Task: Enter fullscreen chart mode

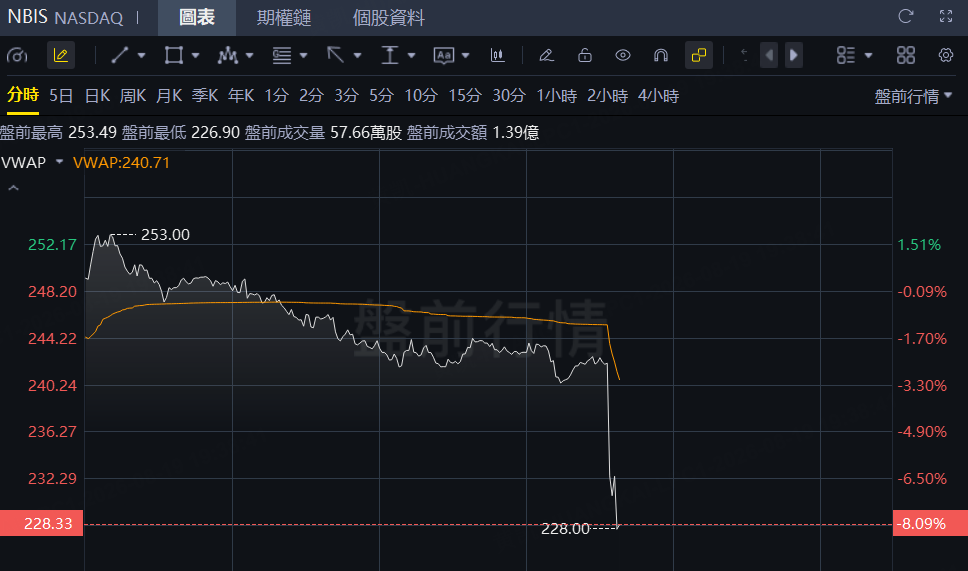Action: pos(946,17)
